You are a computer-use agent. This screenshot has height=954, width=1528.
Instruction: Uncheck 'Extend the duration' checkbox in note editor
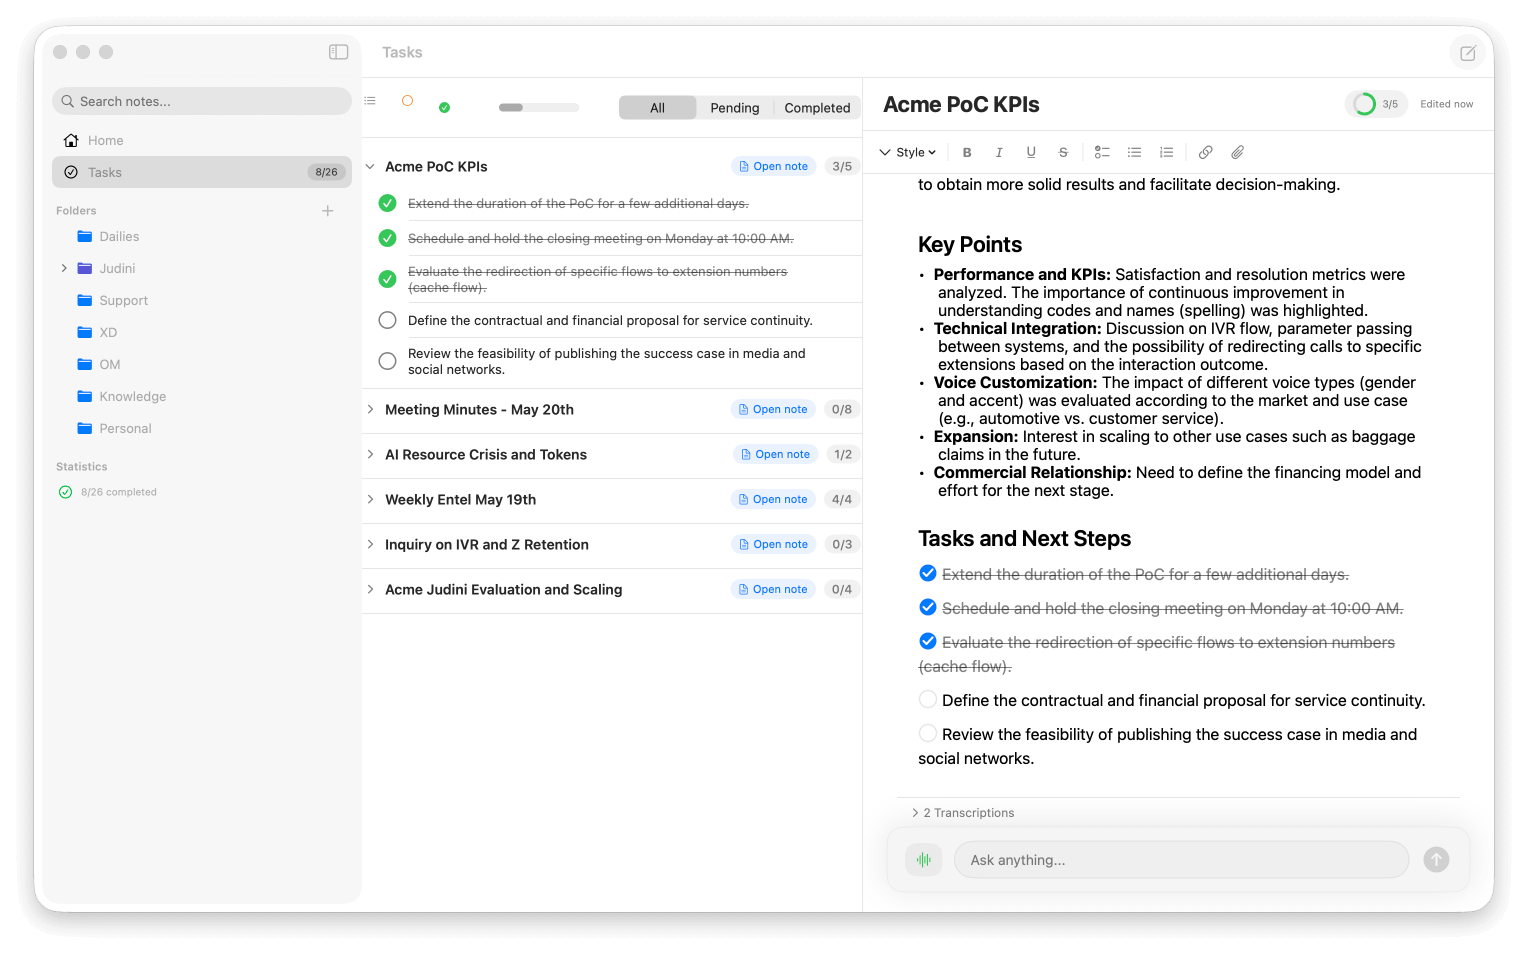928,573
